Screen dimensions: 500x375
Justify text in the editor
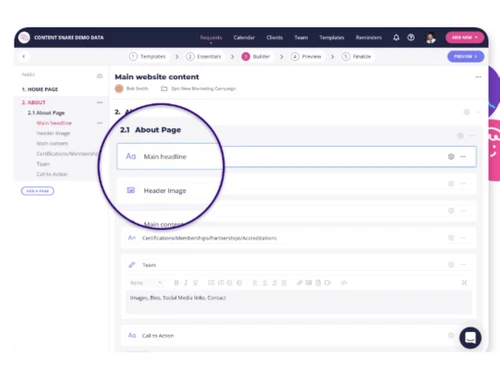pos(284,283)
